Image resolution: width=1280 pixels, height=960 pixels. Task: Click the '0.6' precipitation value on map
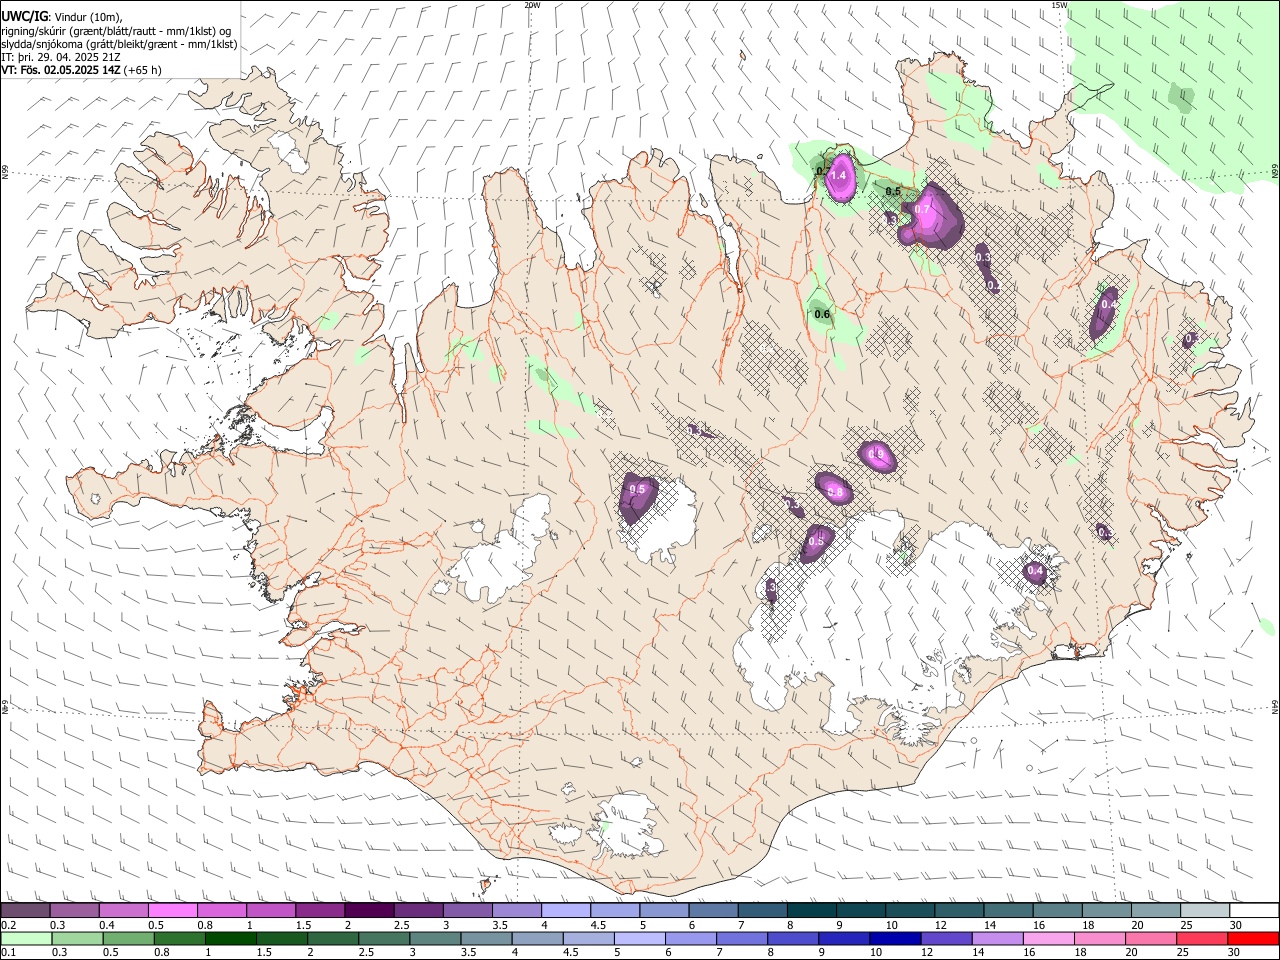(822, 314)
